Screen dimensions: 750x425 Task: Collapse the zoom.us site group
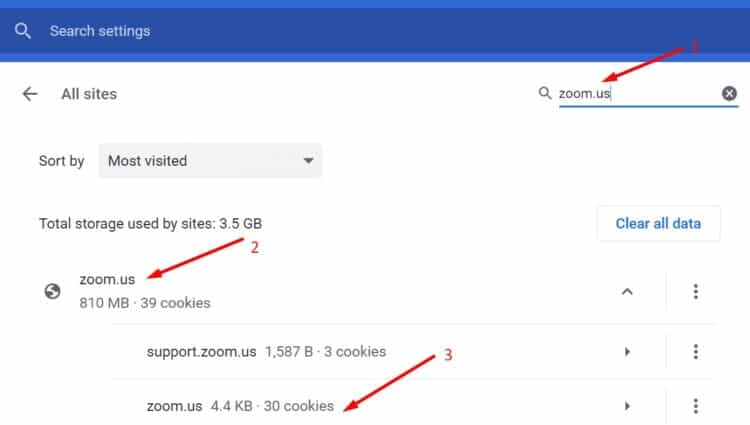[x=627, y=291]
